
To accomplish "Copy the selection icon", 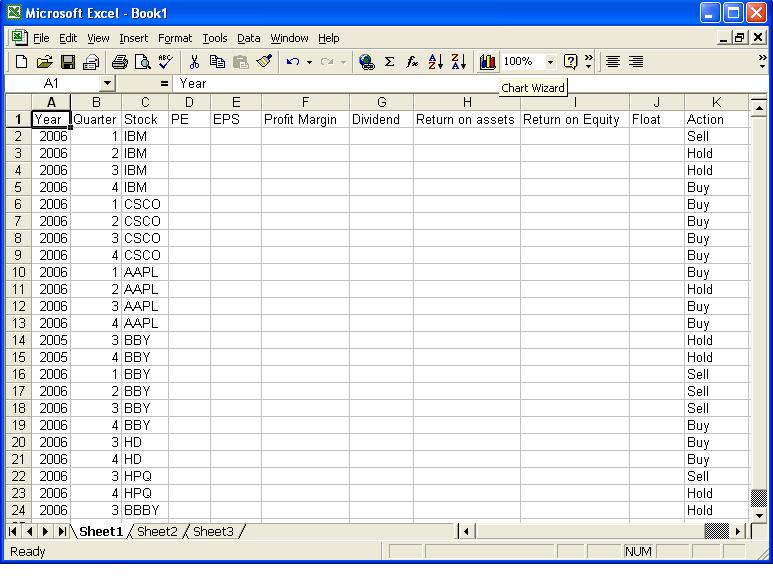I will (x=217, y=62).
